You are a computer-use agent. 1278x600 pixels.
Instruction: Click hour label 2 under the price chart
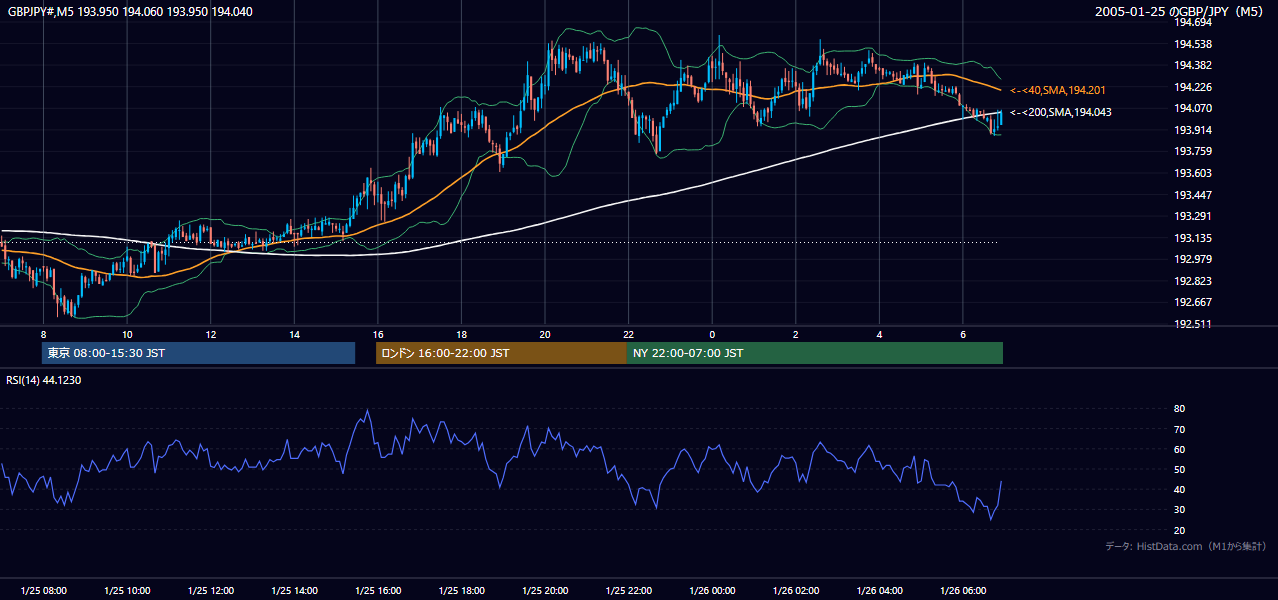pyautogui.click(x=796, y=334)
